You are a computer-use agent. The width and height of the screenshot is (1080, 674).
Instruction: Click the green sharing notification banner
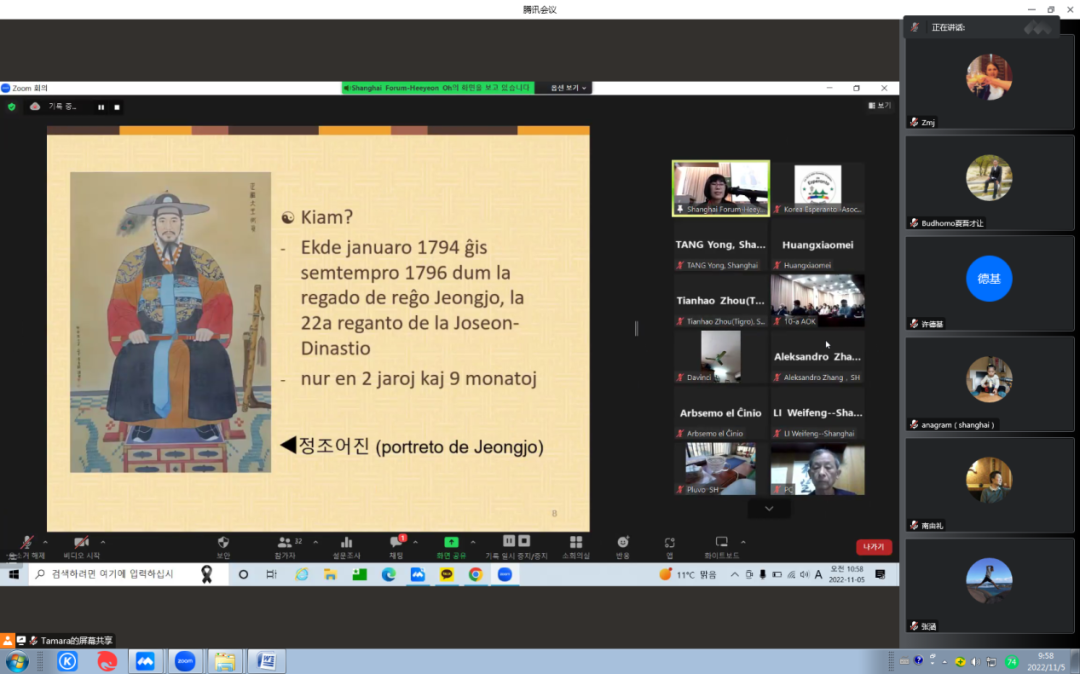[x=438, y=88]
